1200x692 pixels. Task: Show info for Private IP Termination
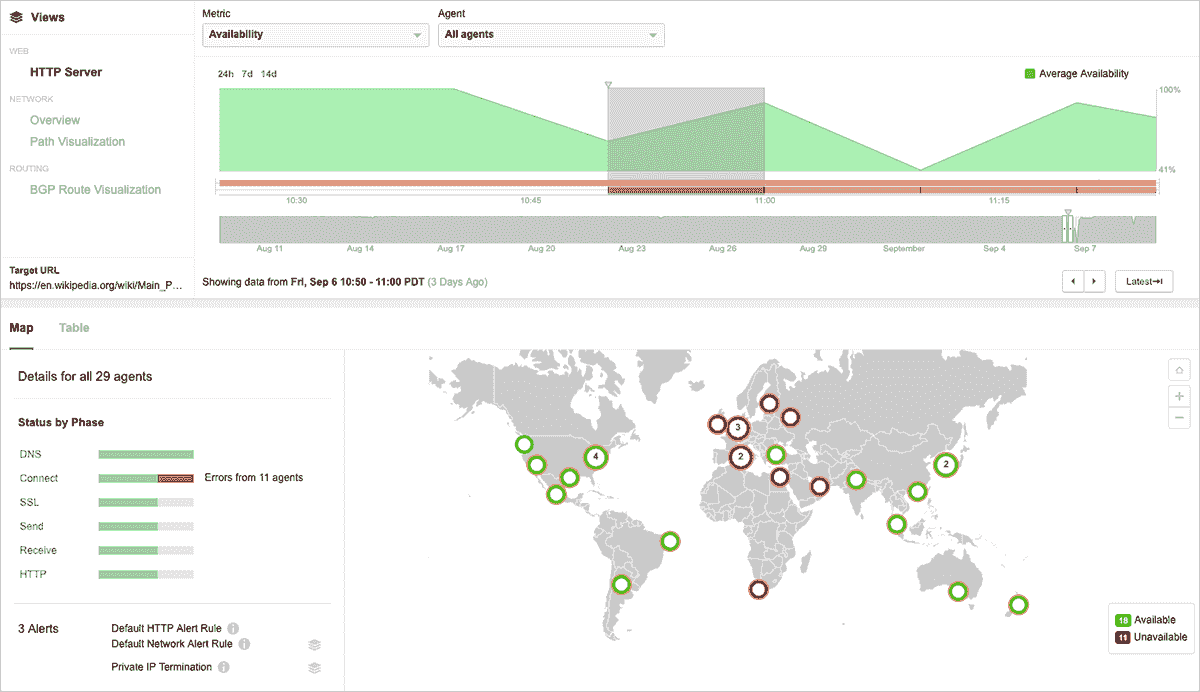click(224, 667)
